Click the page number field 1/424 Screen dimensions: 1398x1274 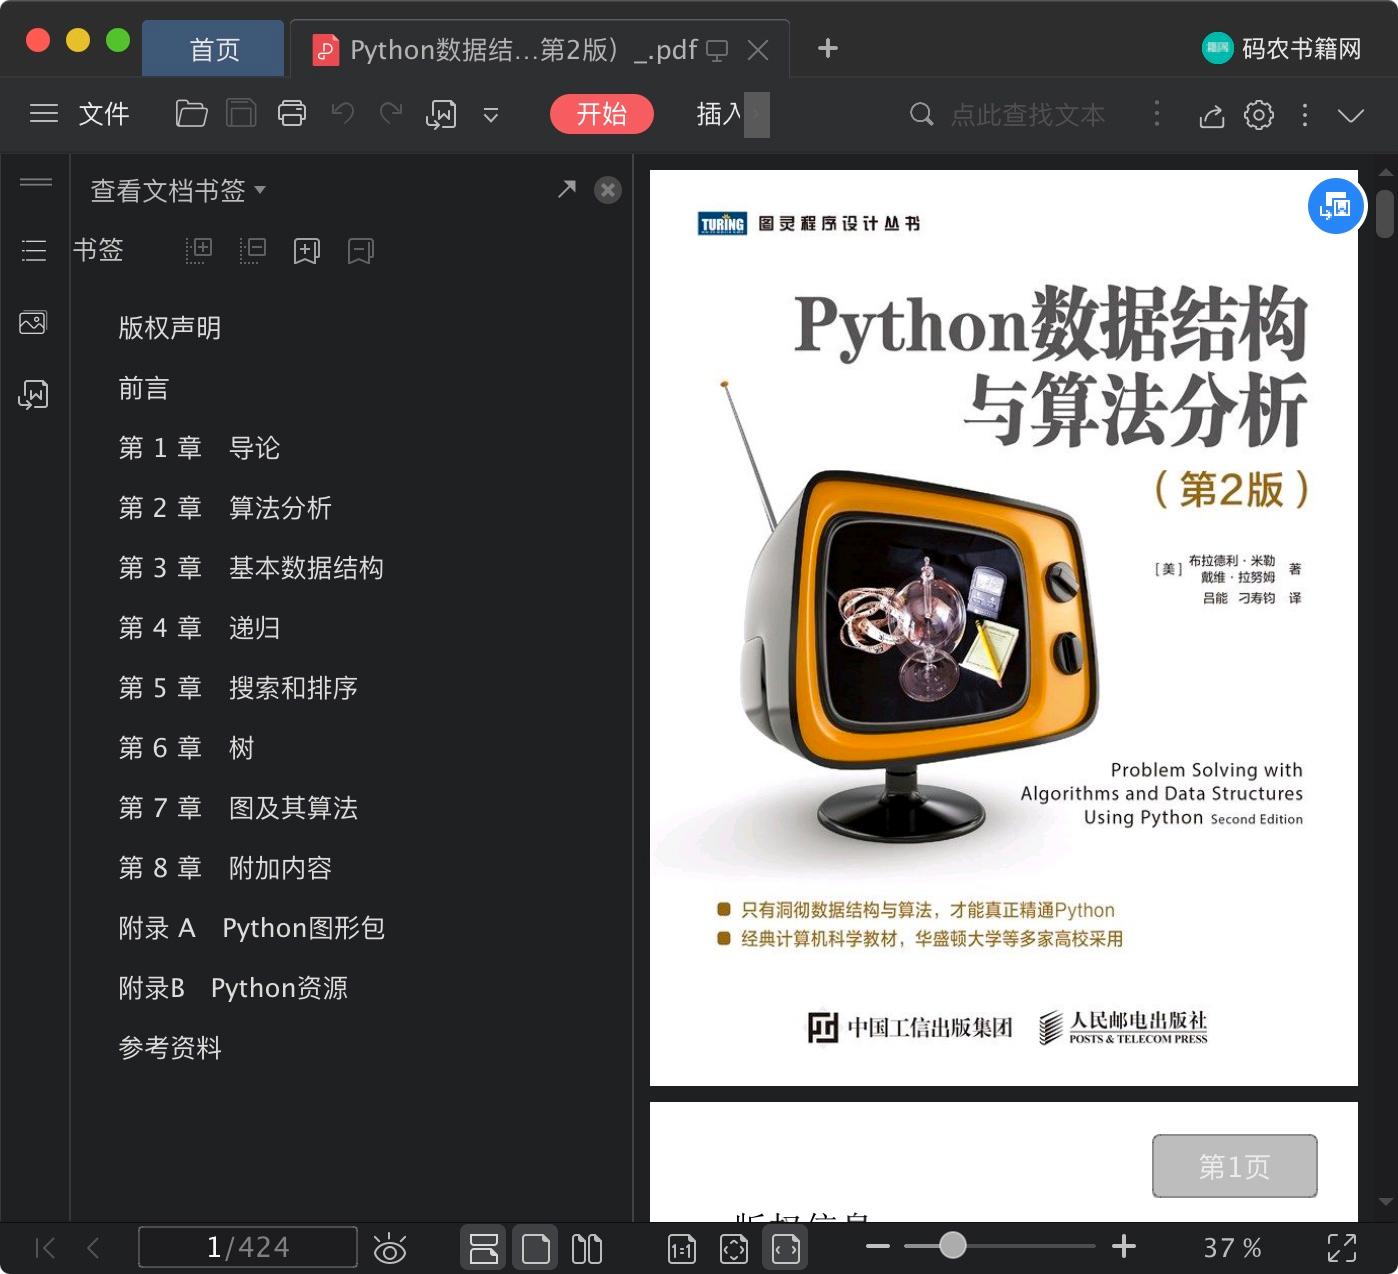point(248,1247)
